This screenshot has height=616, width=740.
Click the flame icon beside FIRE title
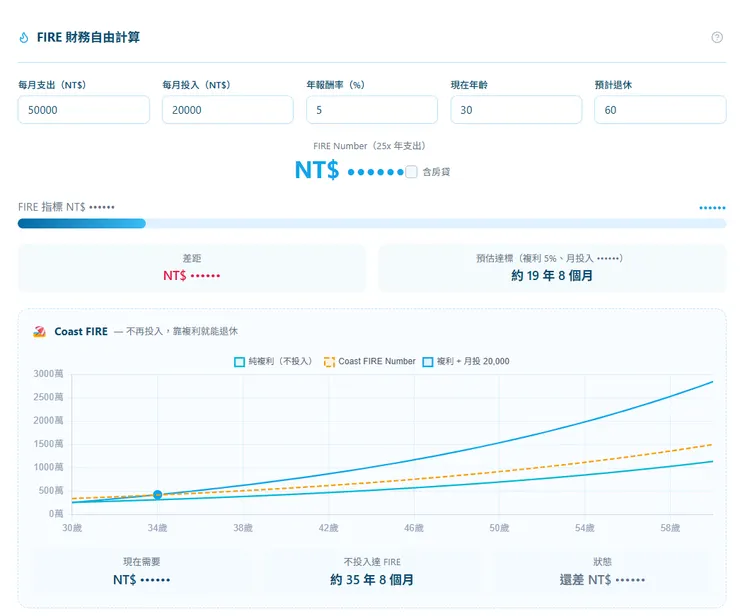(x=24, y=37)
